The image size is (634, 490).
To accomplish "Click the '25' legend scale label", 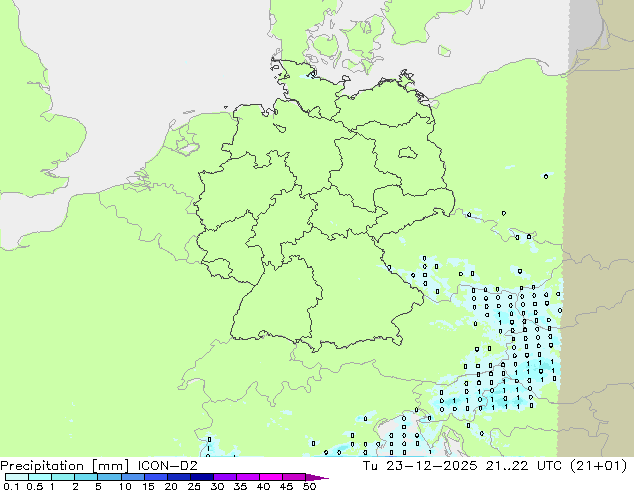I will tap(194, 486).
